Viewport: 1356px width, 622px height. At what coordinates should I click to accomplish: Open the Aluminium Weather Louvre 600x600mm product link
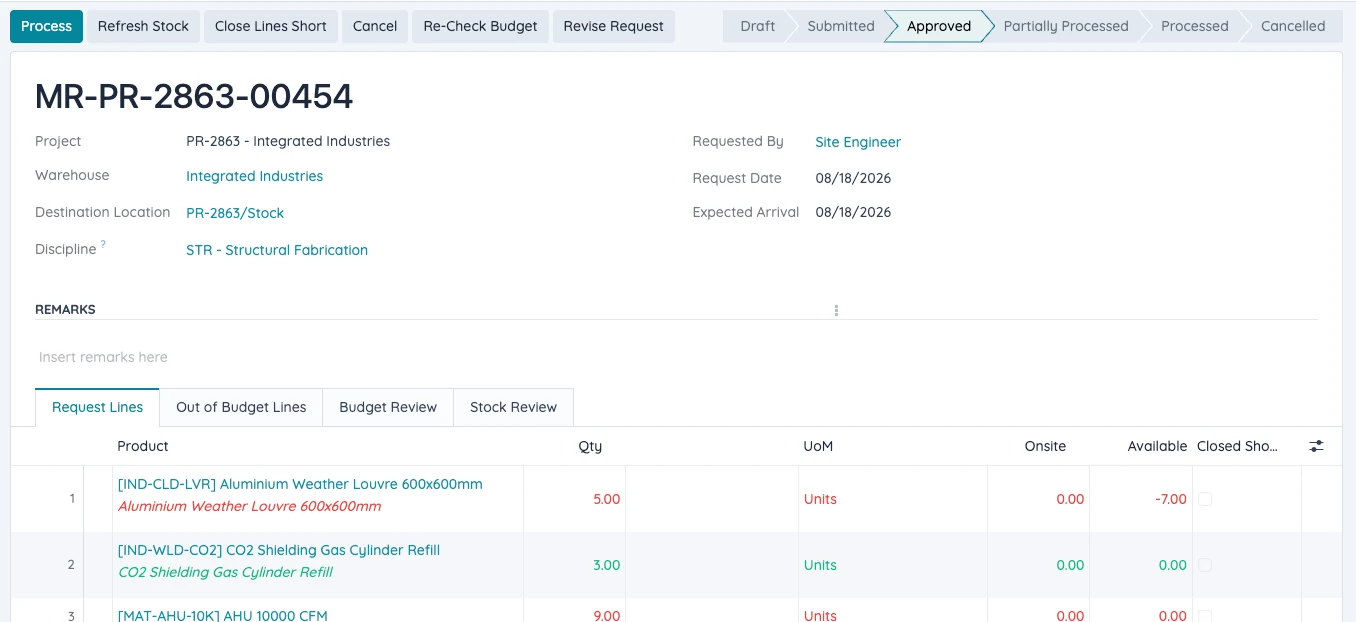pos(300,484)
